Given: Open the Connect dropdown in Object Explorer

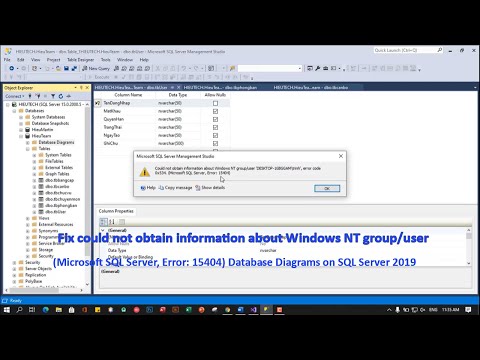Looking at the screenshot, I should pos(15,96).
